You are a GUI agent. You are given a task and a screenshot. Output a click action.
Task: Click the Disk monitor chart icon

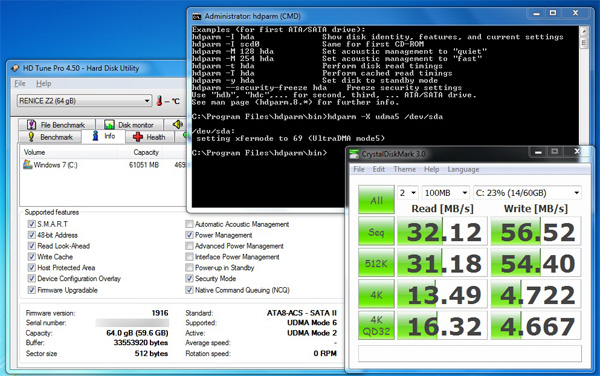click(x=109, y=125)
